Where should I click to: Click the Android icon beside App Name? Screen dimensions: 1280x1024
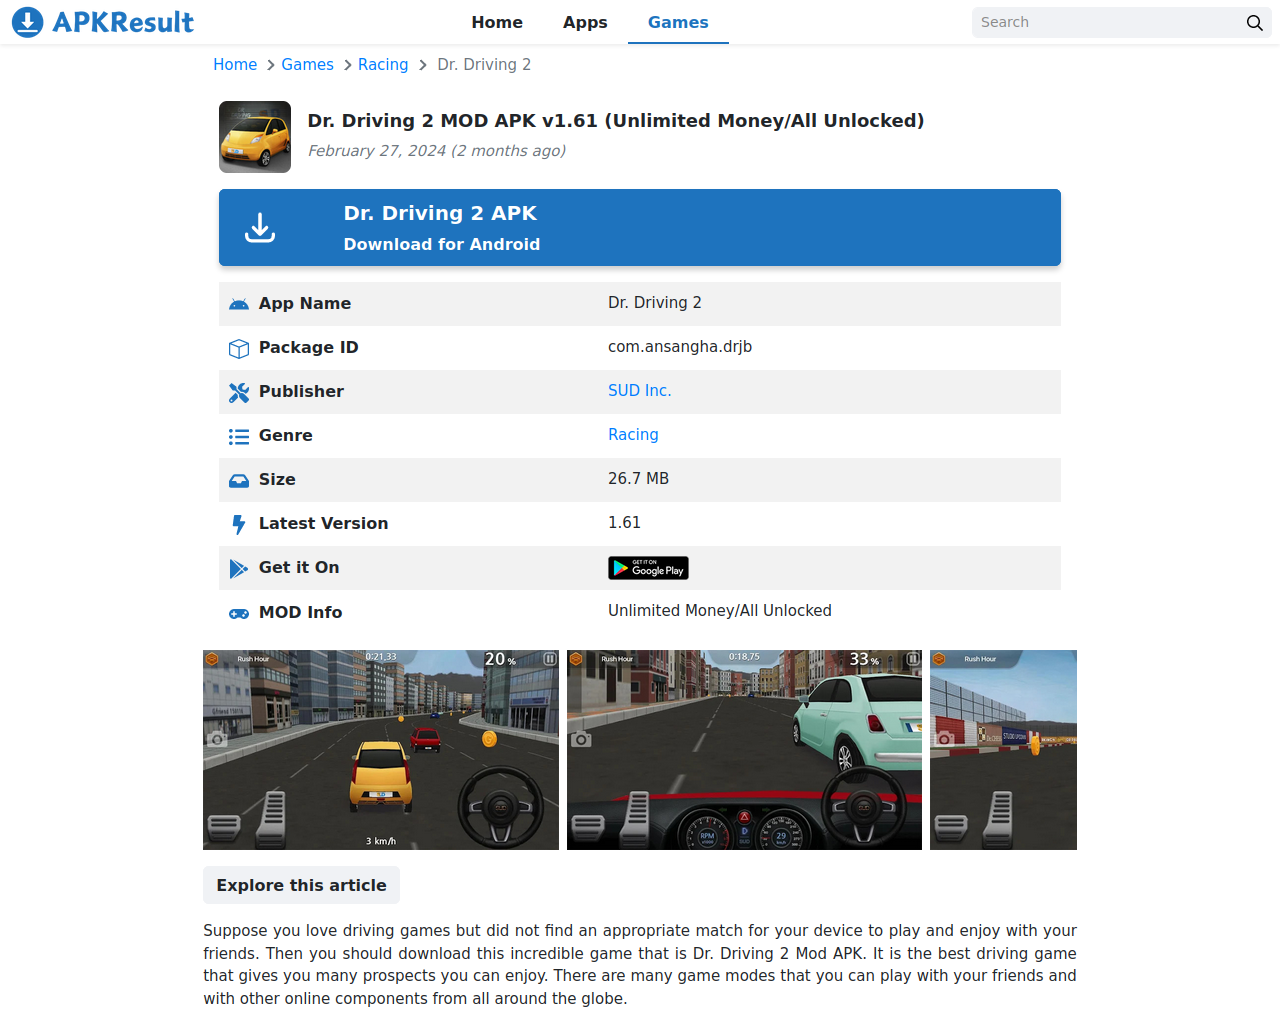(239, 304)
